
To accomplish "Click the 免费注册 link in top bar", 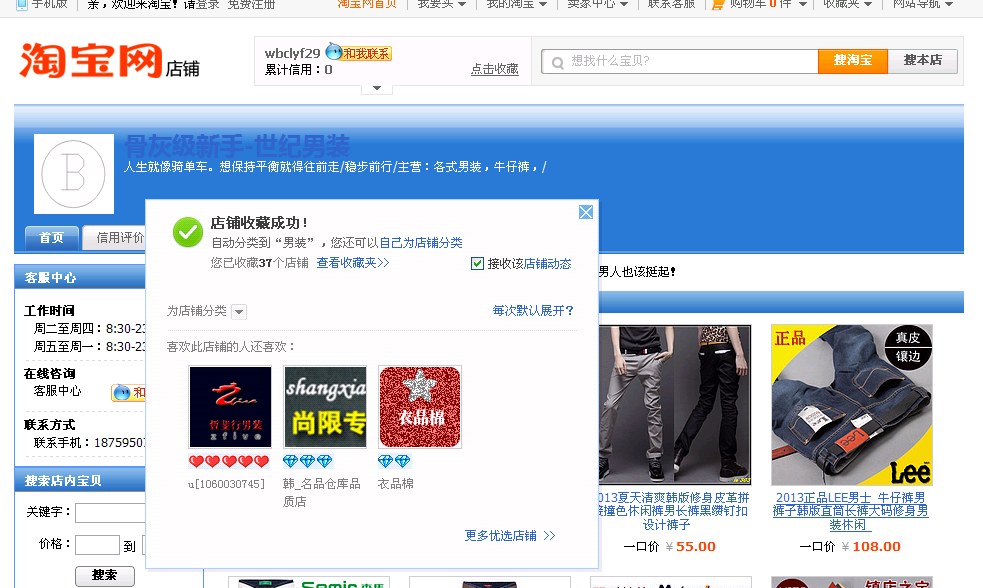I will tap(251, 4).
